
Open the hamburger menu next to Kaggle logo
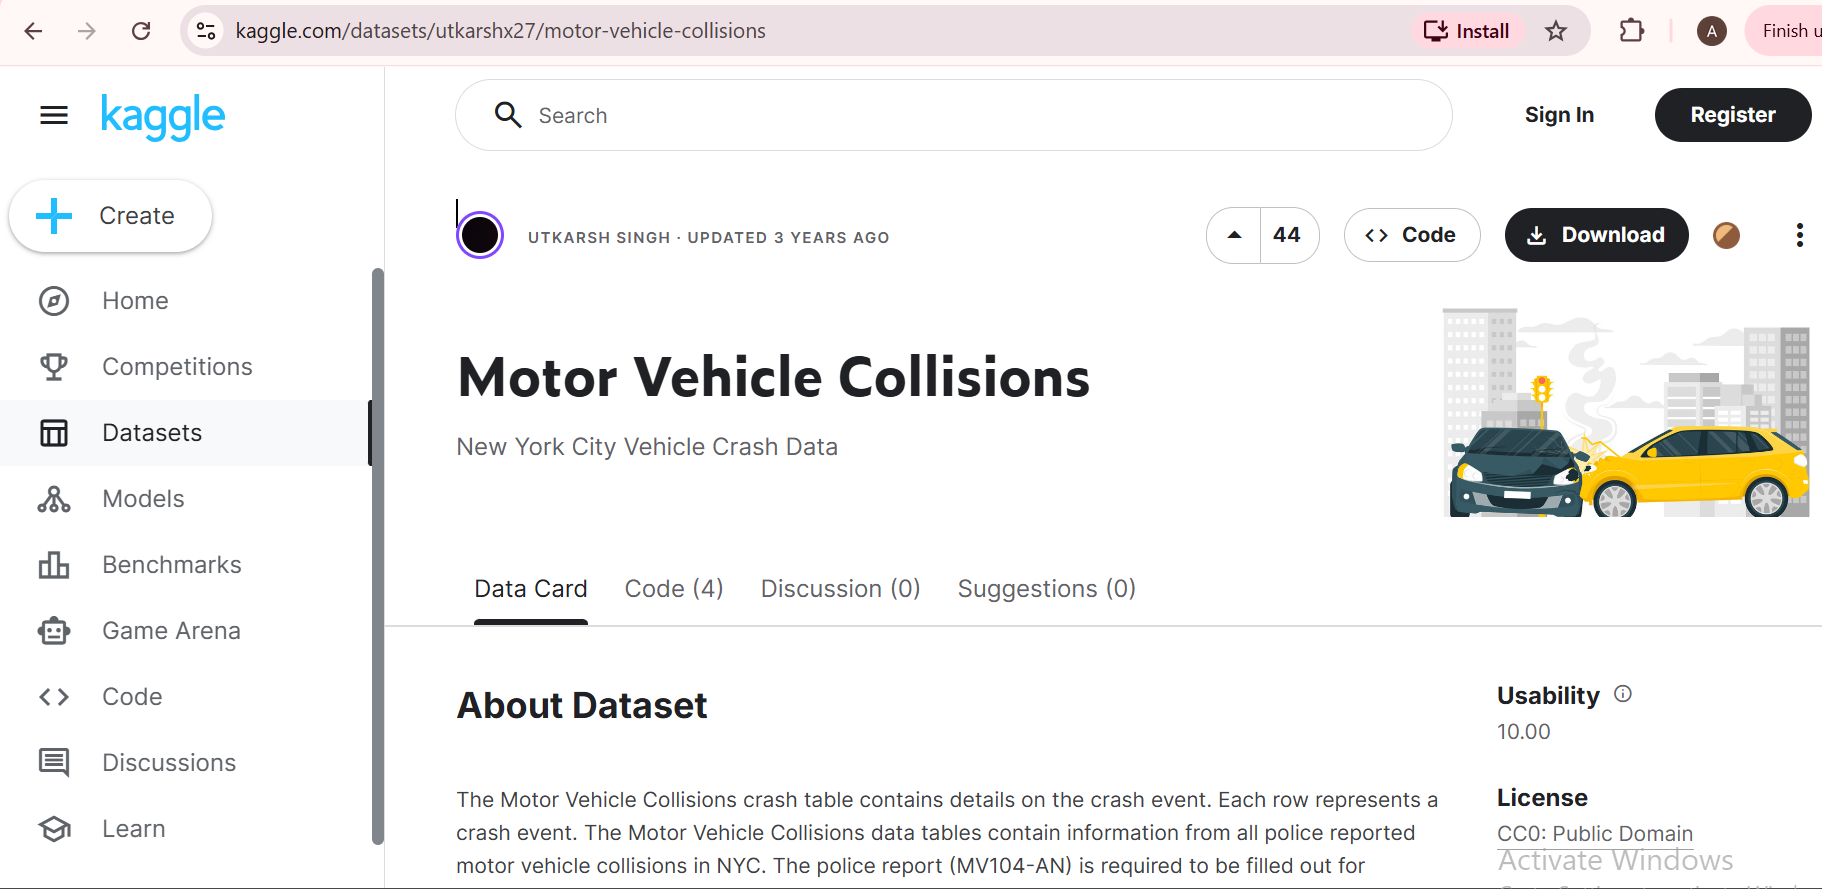click(x=54, y=116)
